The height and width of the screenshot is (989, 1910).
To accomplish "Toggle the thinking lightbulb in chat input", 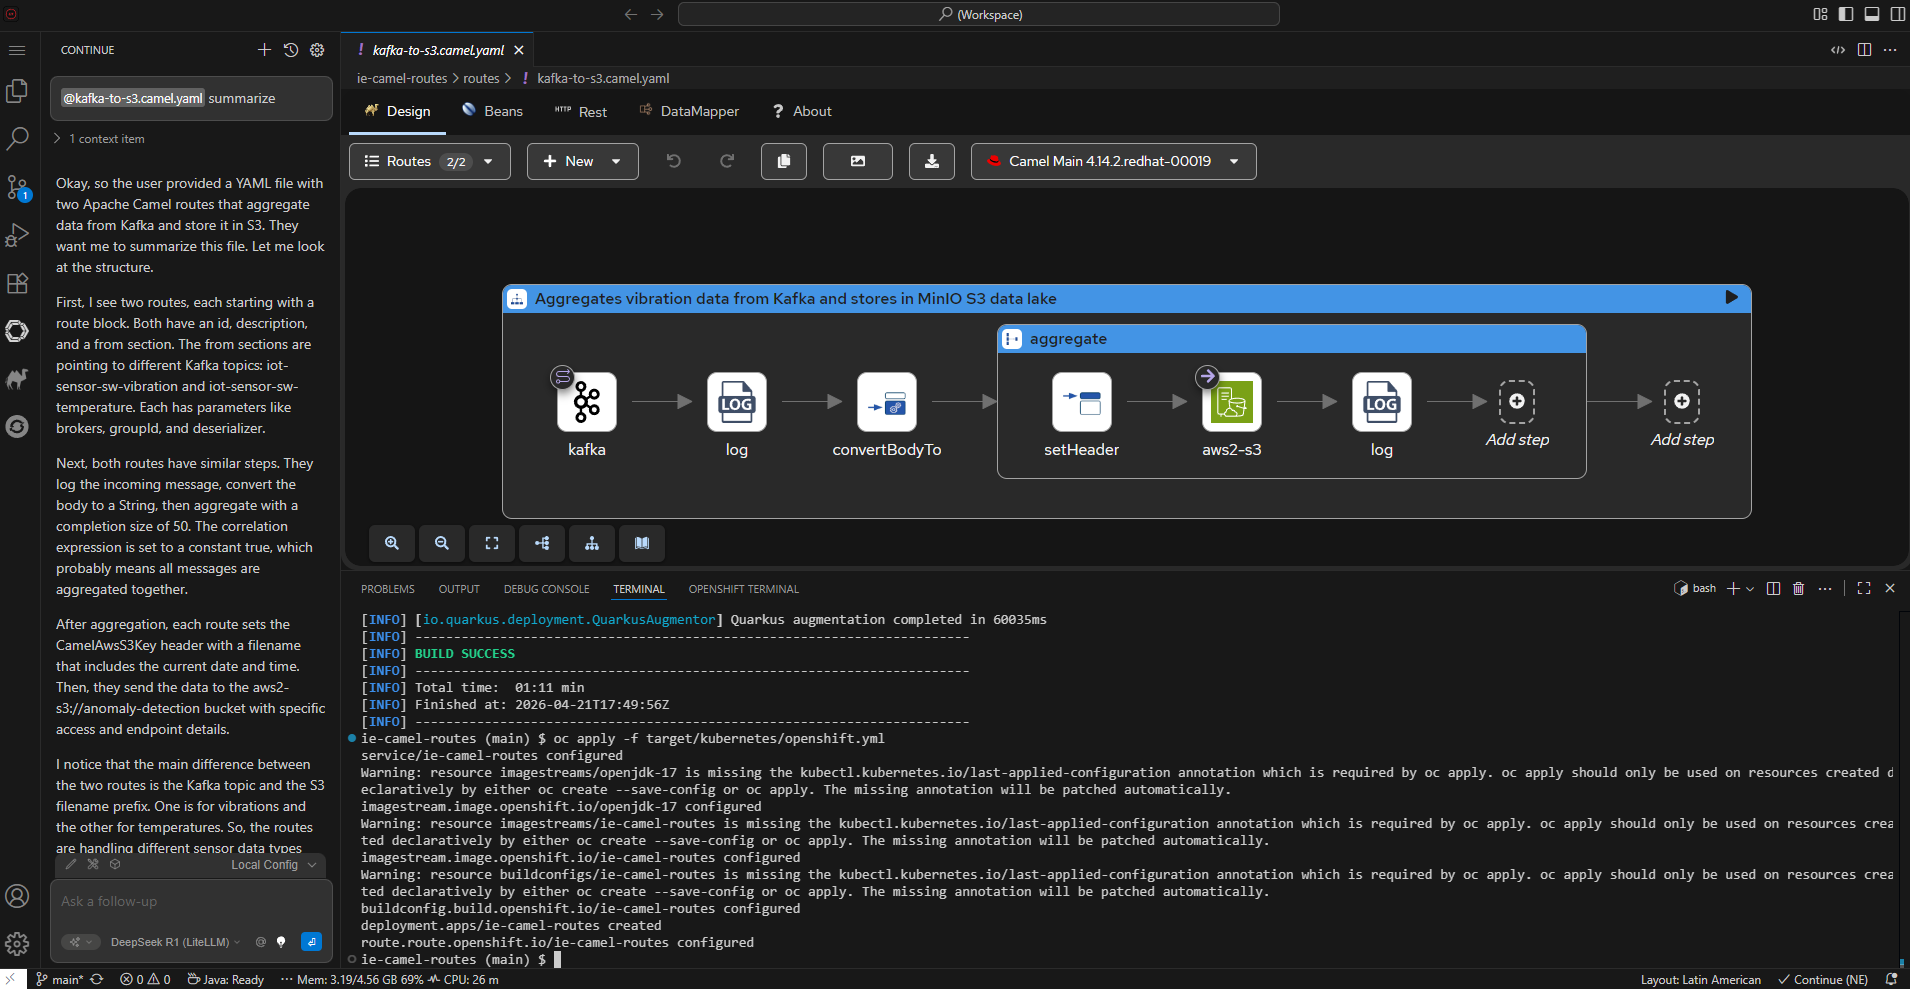I will pos(281,942).
